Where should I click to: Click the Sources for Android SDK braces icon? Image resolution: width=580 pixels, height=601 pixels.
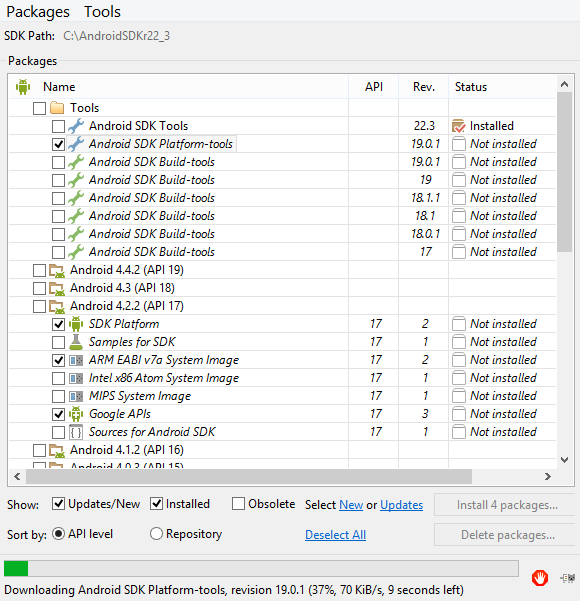point(76,432)
